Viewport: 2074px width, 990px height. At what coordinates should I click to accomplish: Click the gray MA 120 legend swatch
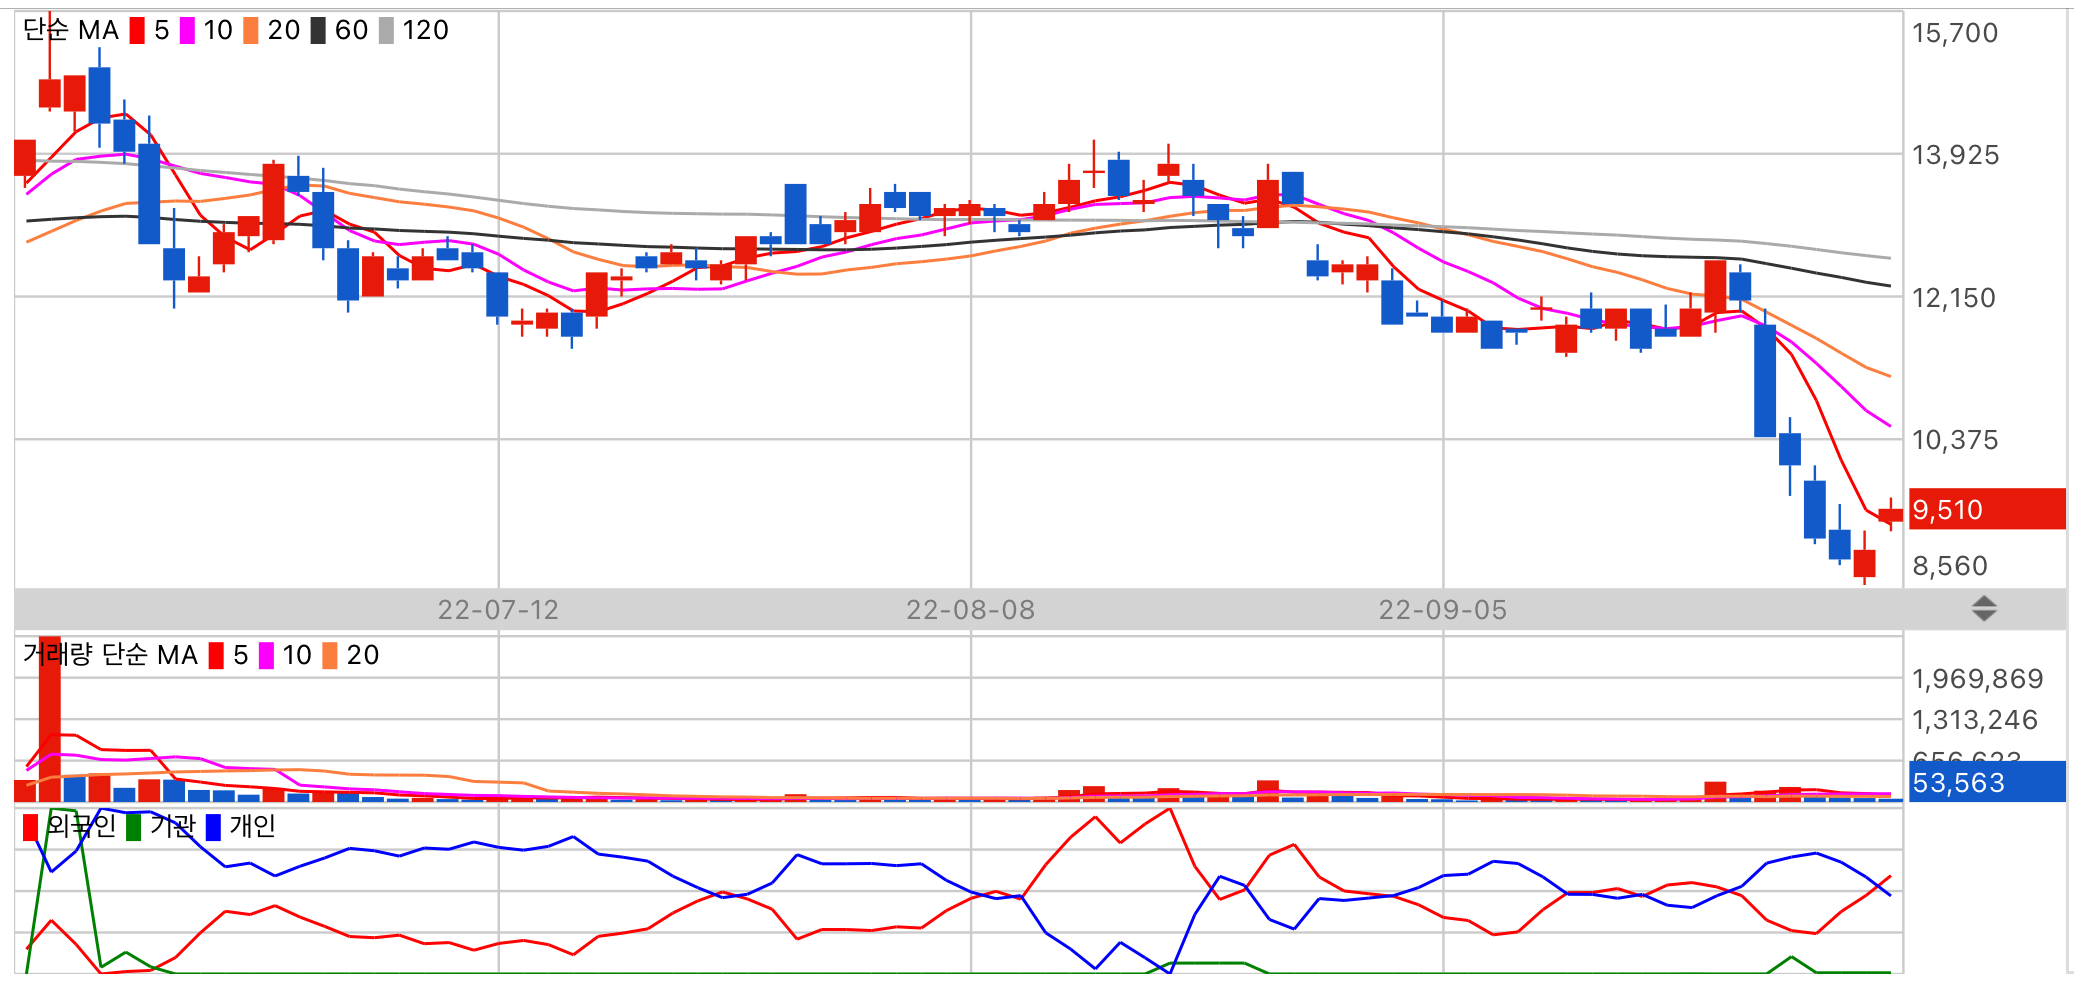click(386, 31)
